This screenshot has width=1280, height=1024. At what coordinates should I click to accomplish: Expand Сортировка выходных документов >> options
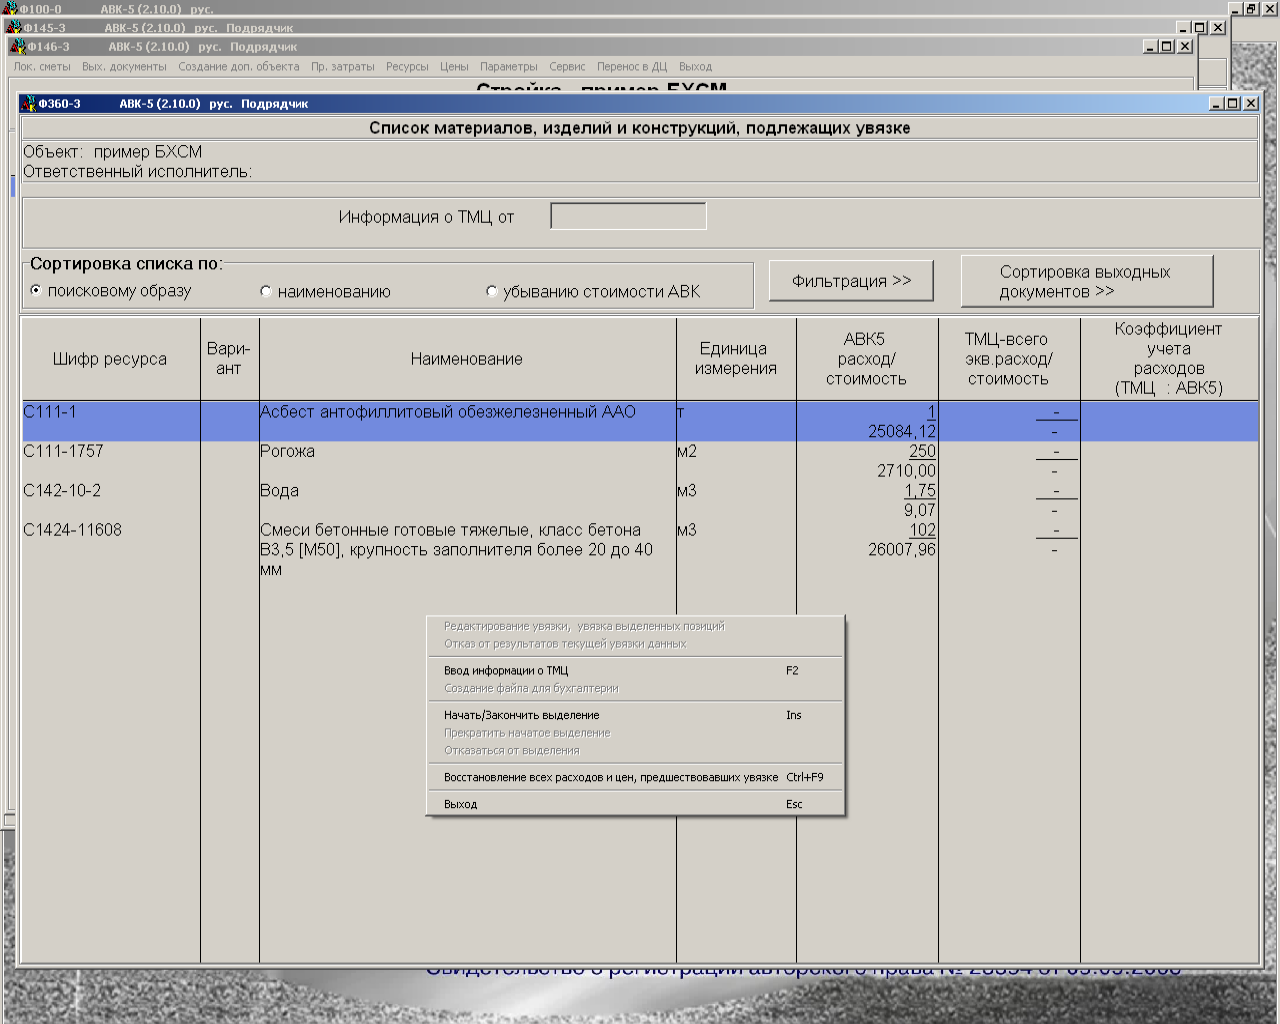coord(1087,281)
